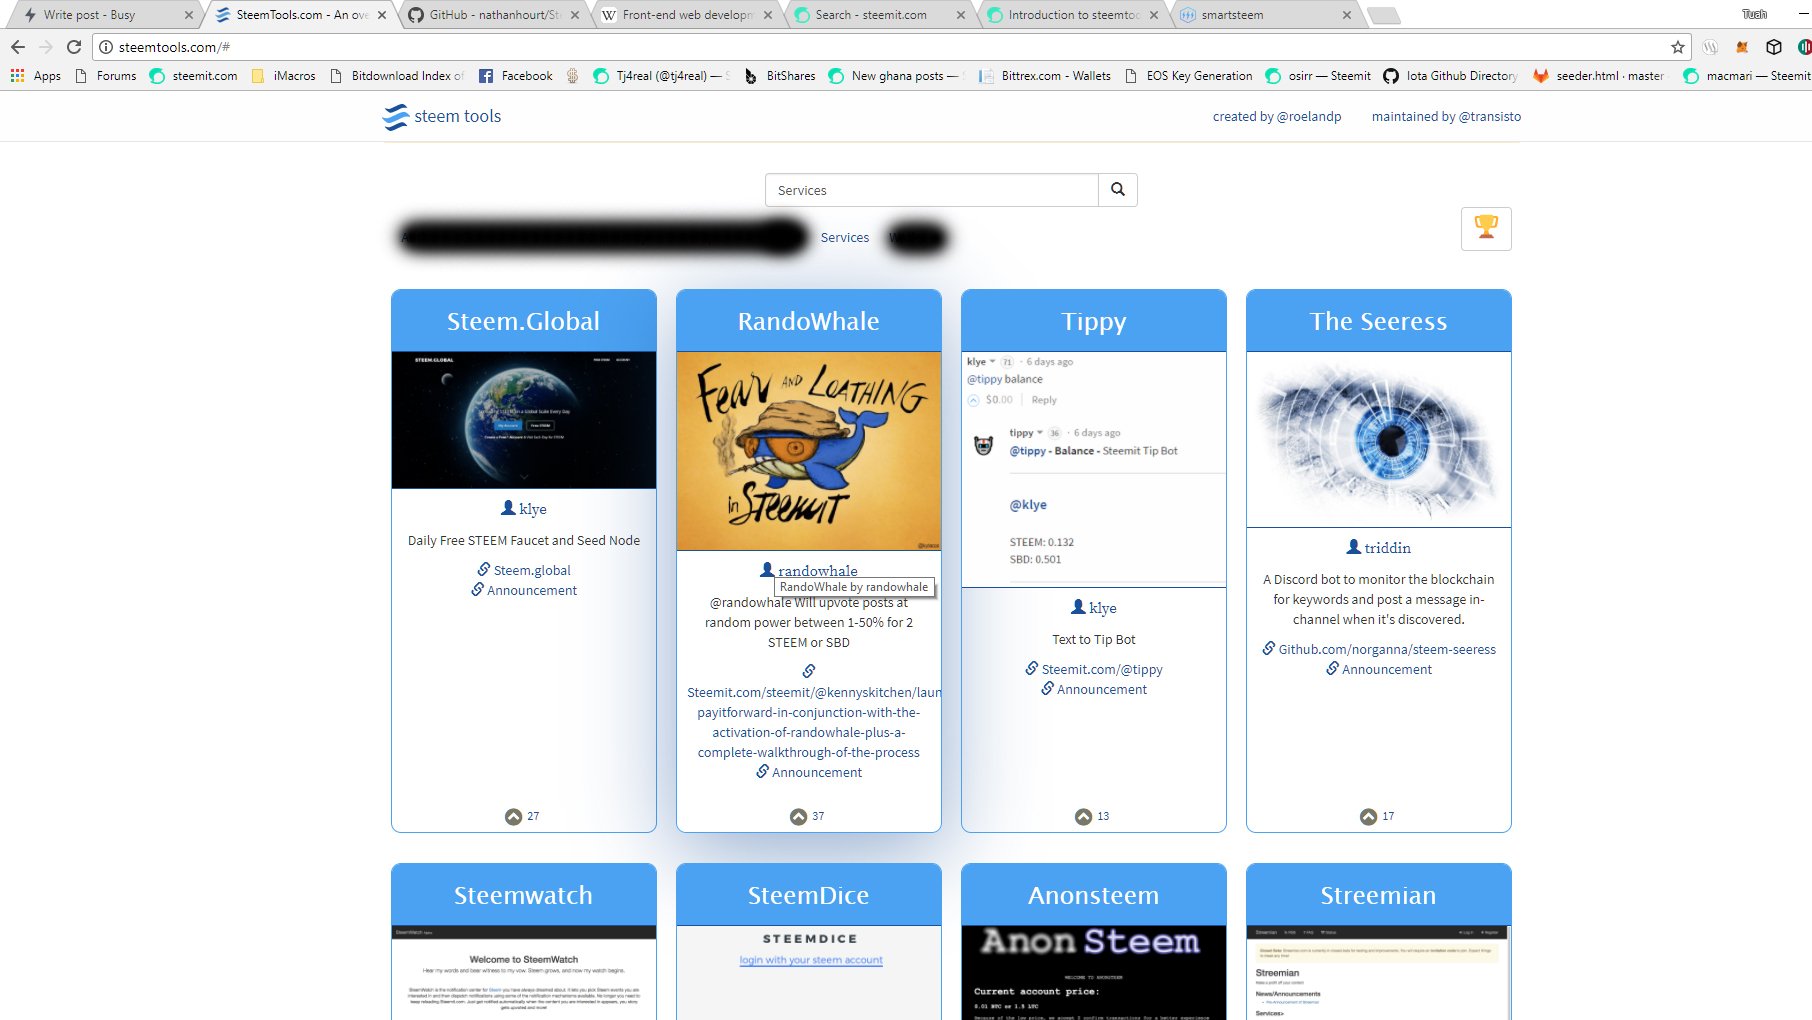This screenshot has height=1020, width=1812.
Task: Close the SteemTools.com tab
Action: (382, 15)
